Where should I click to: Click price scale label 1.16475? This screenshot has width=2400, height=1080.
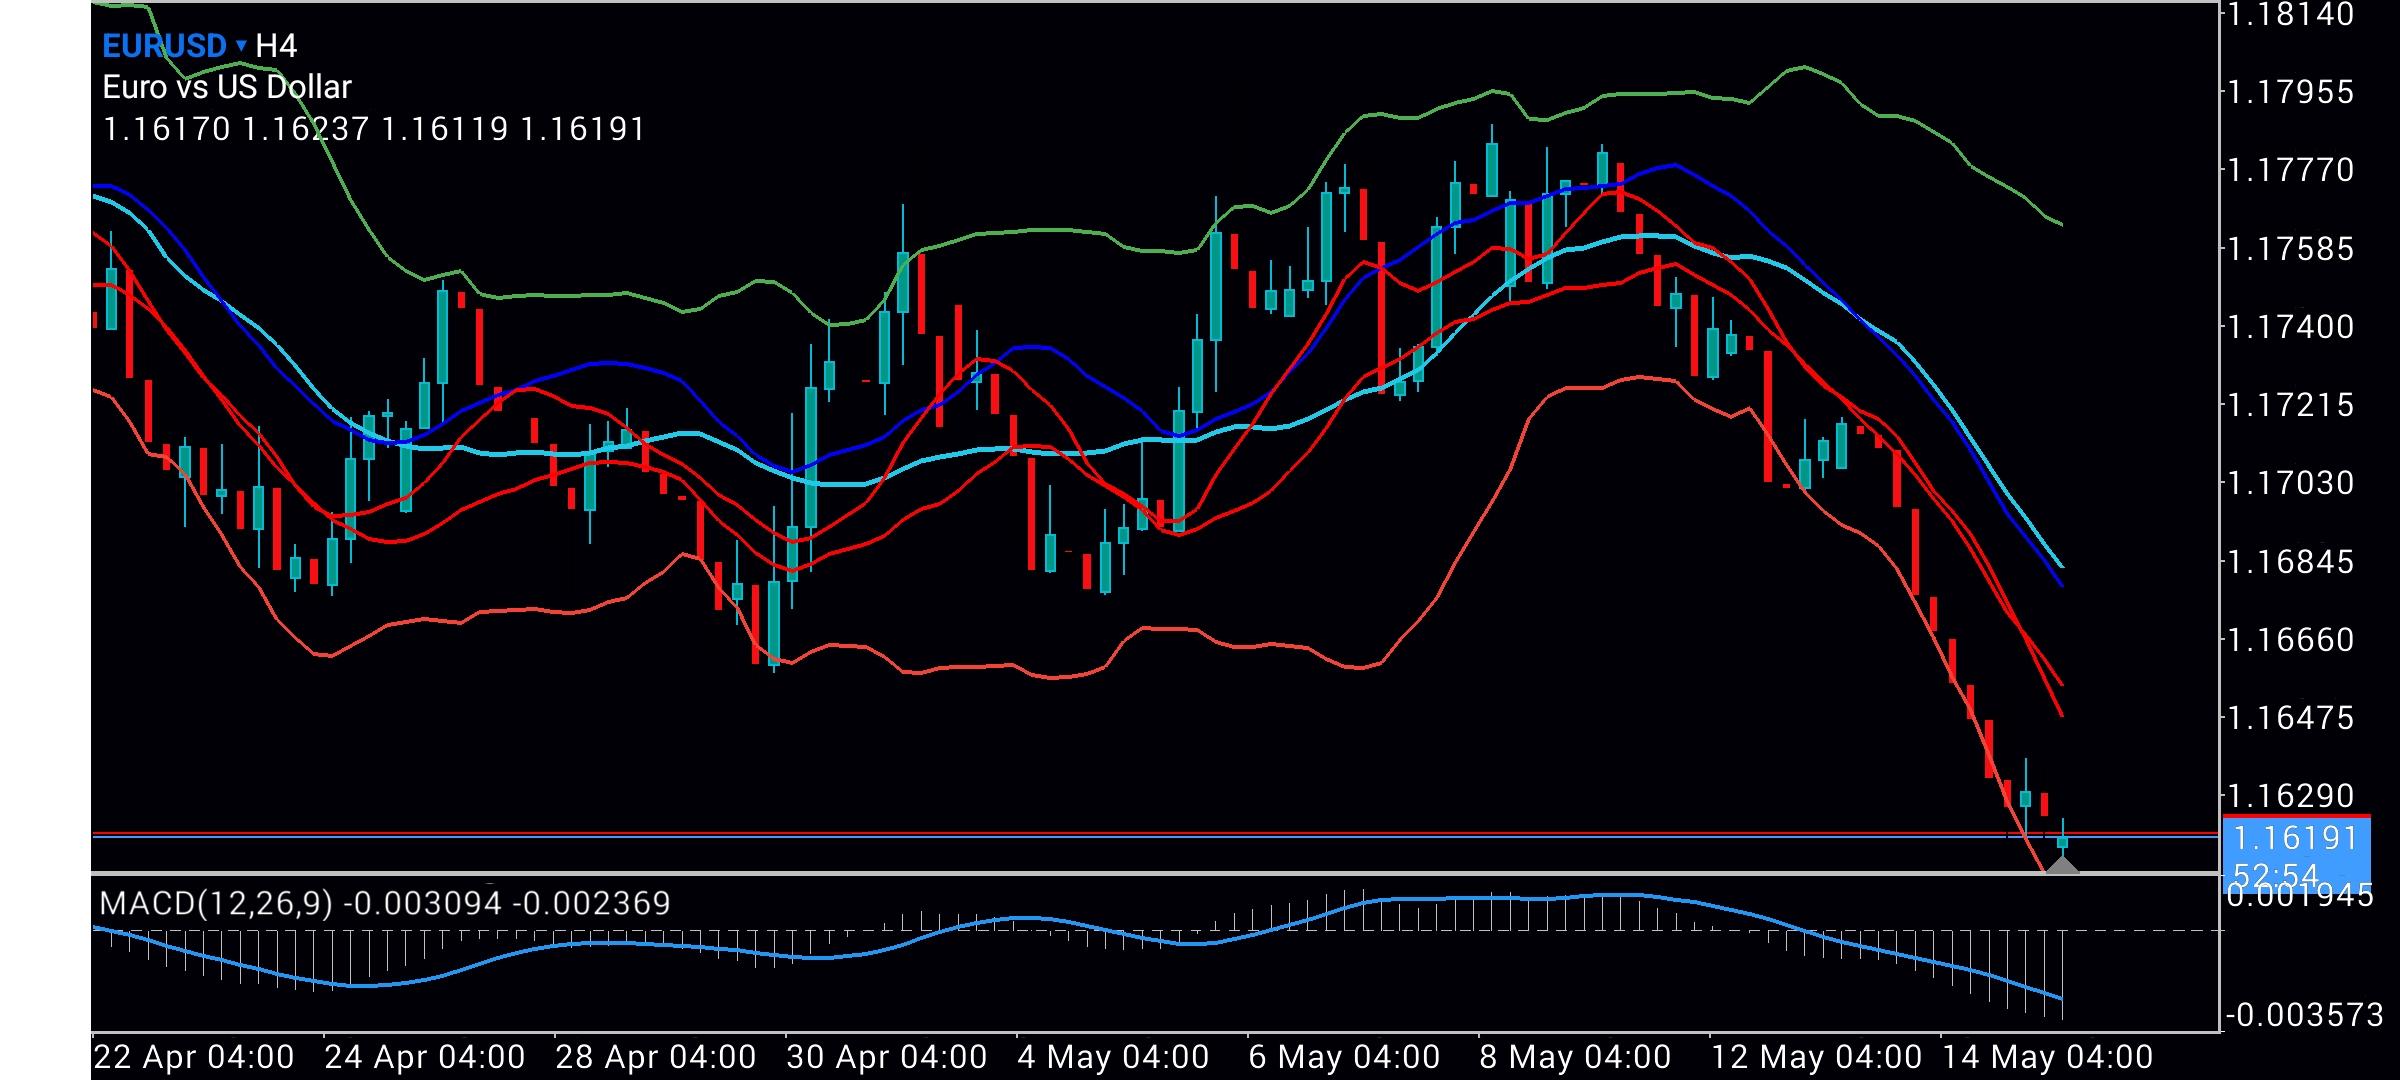[2289, 717]
